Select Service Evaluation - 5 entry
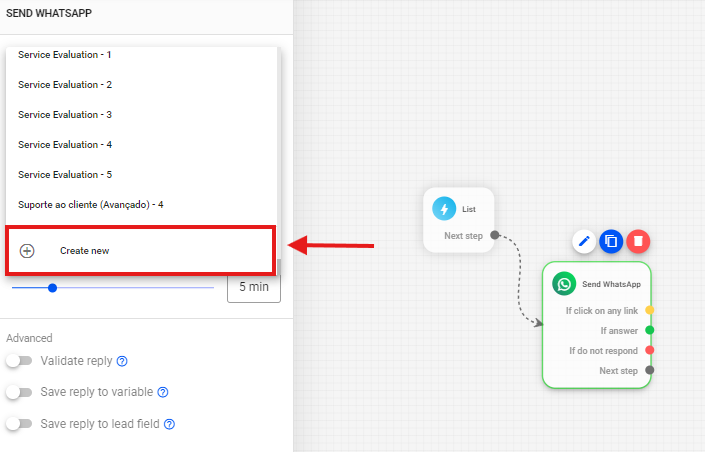Screen dimensions: 705x452 click(x=65, y=174)
